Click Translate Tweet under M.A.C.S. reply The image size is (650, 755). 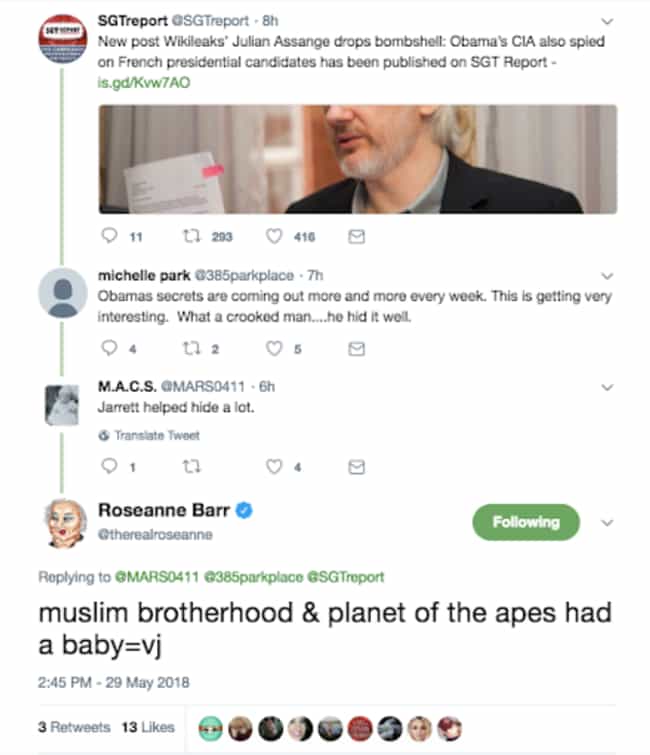pyautogui.click(x=149, y=435)
